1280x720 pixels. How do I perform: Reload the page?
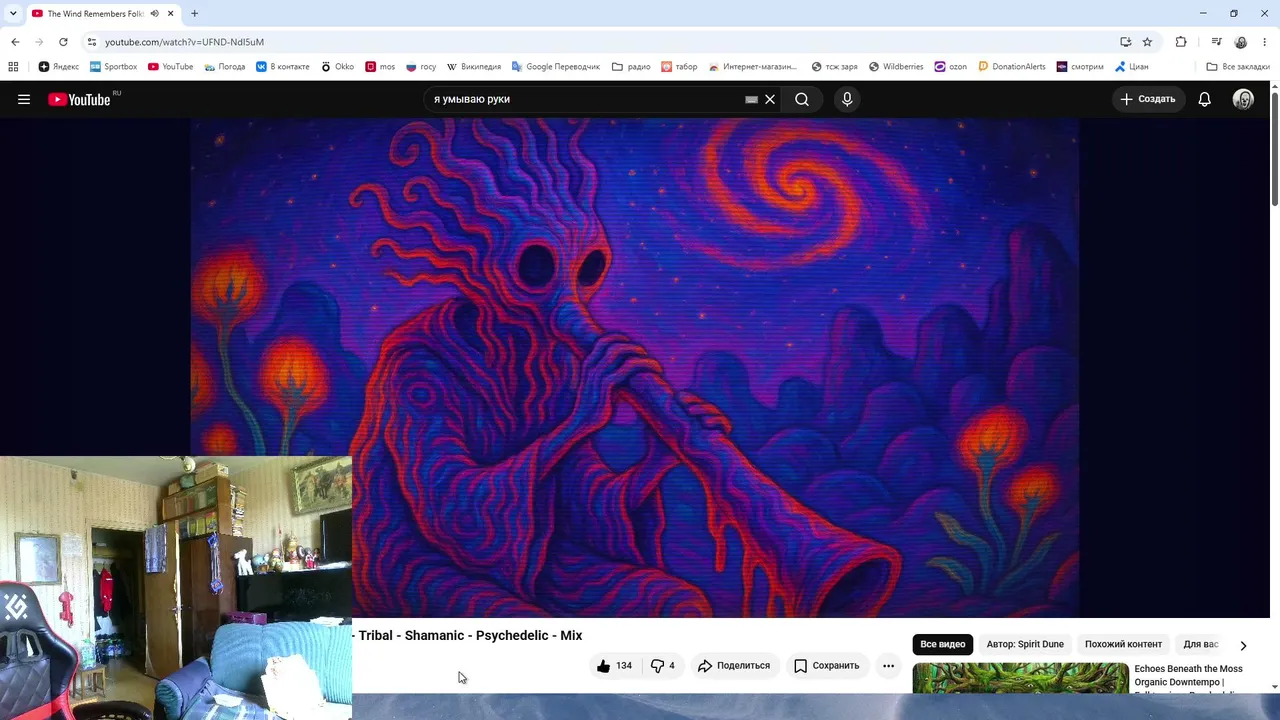[63, 42]
